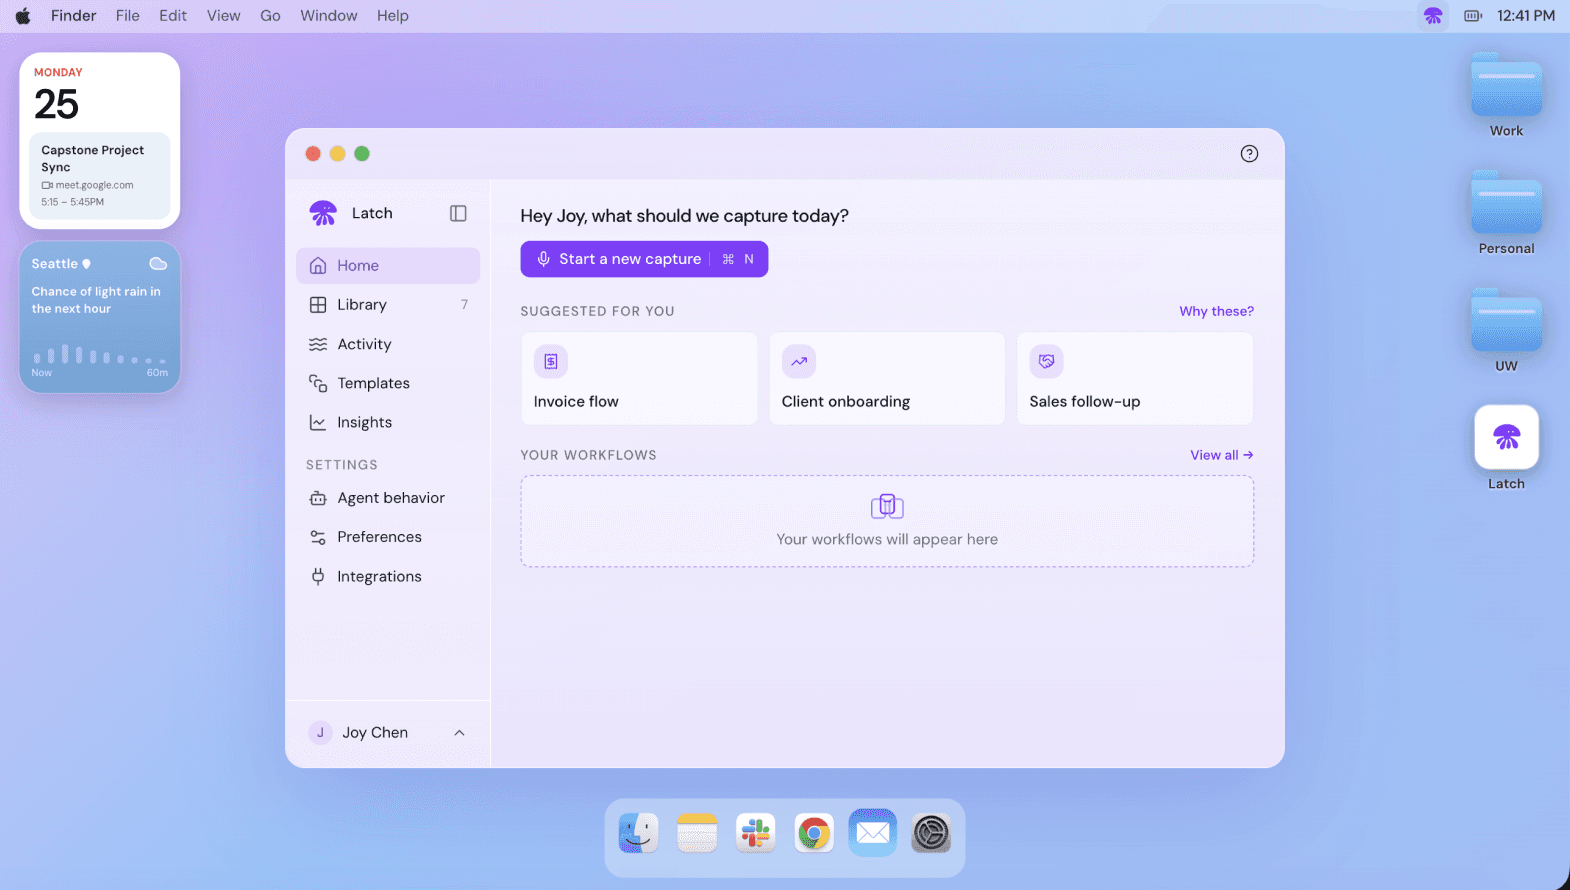
Task: Open Slack from the dock
Action: point(756,833)
